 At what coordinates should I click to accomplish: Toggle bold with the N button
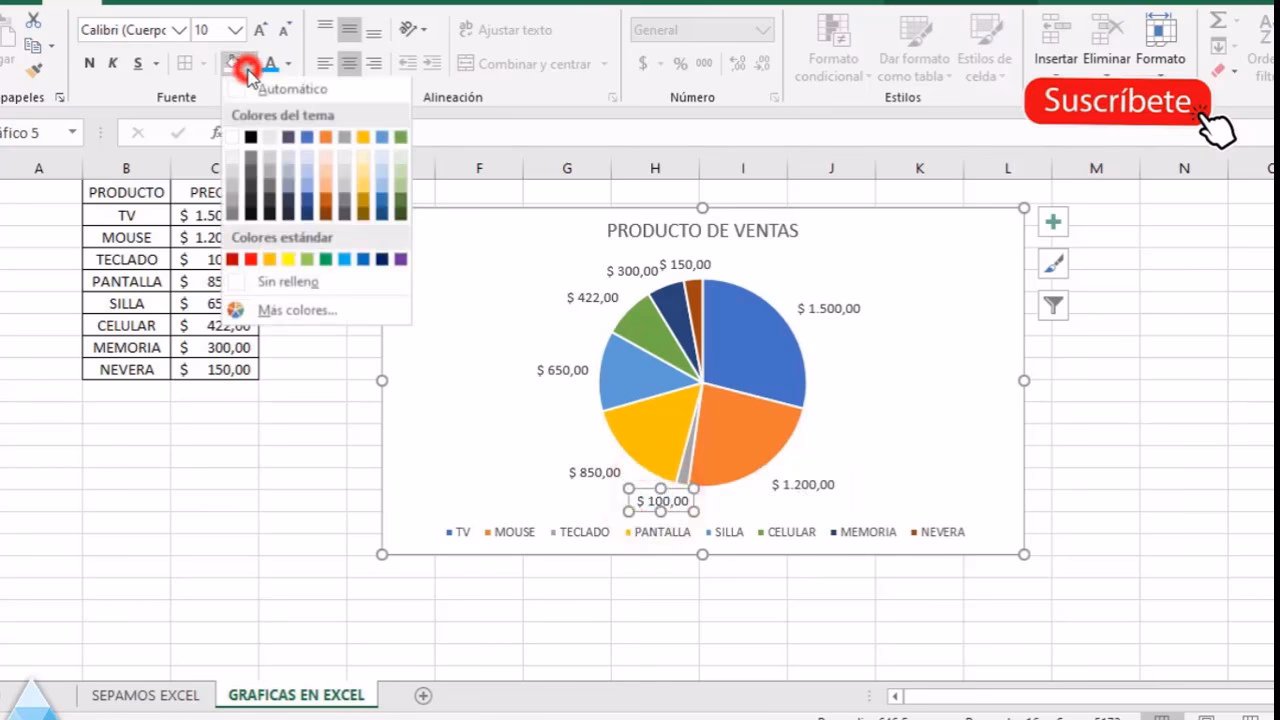(x=88, y=62)
